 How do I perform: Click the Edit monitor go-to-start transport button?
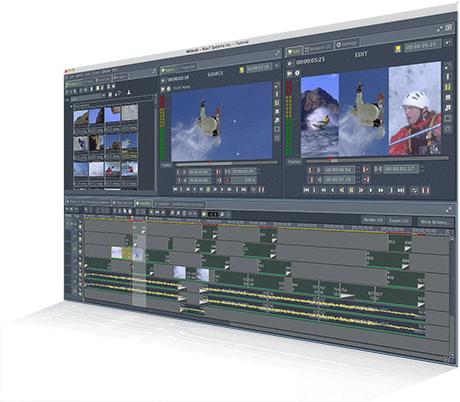click(306, 190)
